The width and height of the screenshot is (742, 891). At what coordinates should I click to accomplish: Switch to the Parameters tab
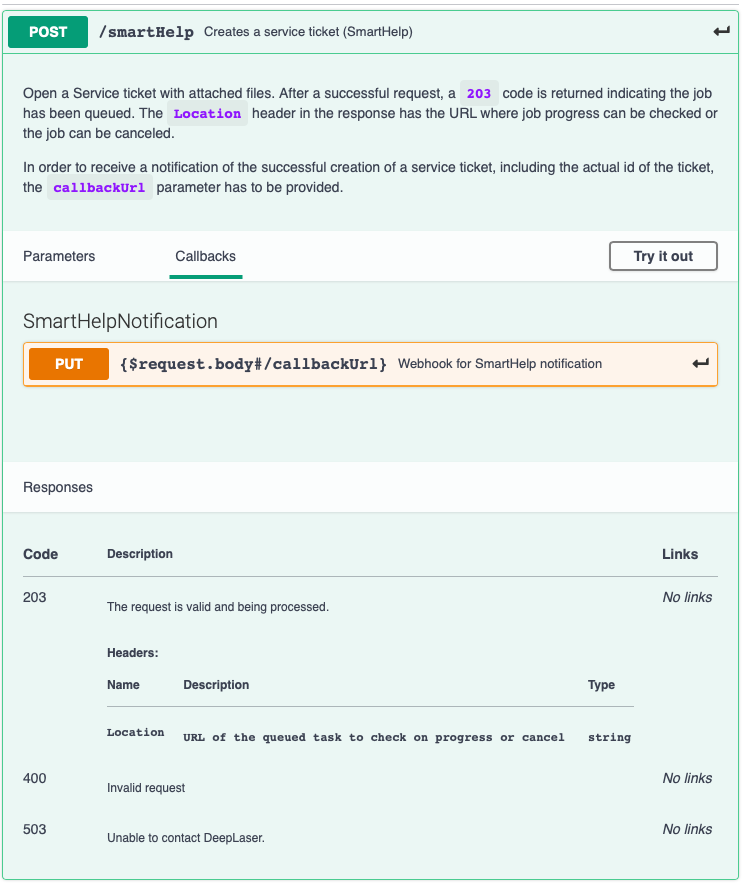pos(58,256)
